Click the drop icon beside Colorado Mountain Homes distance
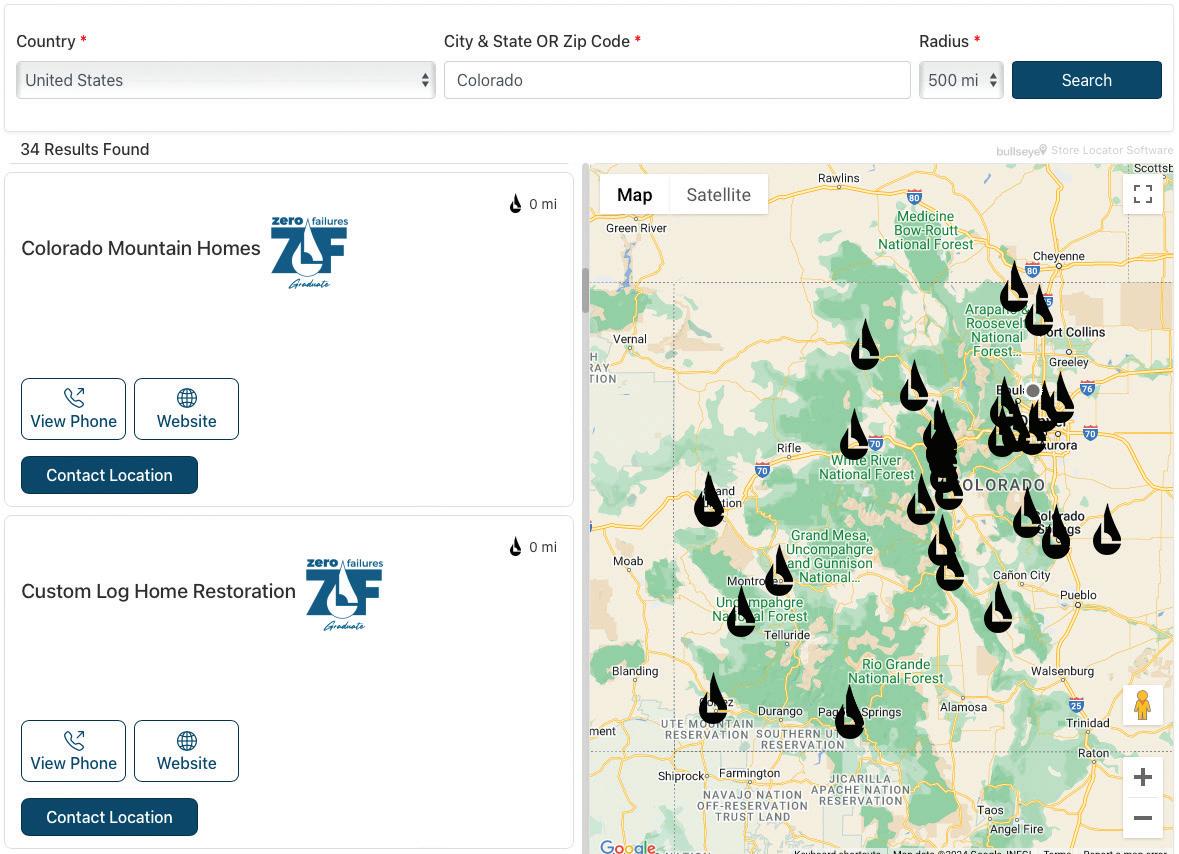Image resolution: width=1179 pixels, height=854 pixels. [515, 204]
